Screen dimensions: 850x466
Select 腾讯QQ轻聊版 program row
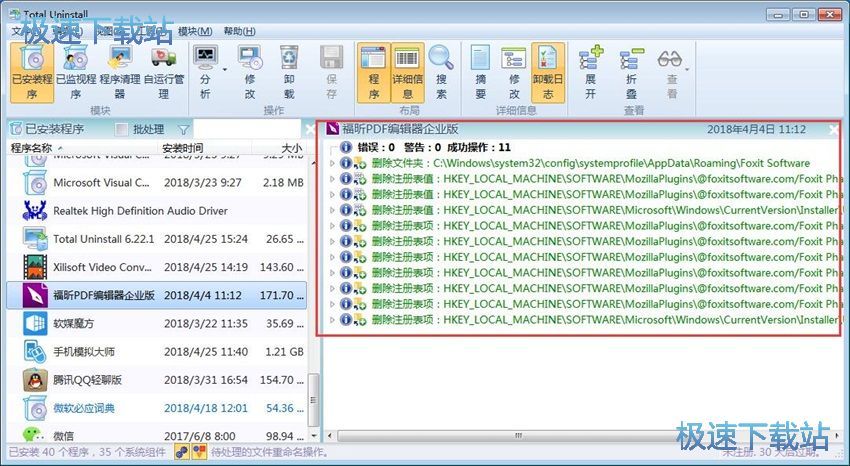[x=157, y=380]
